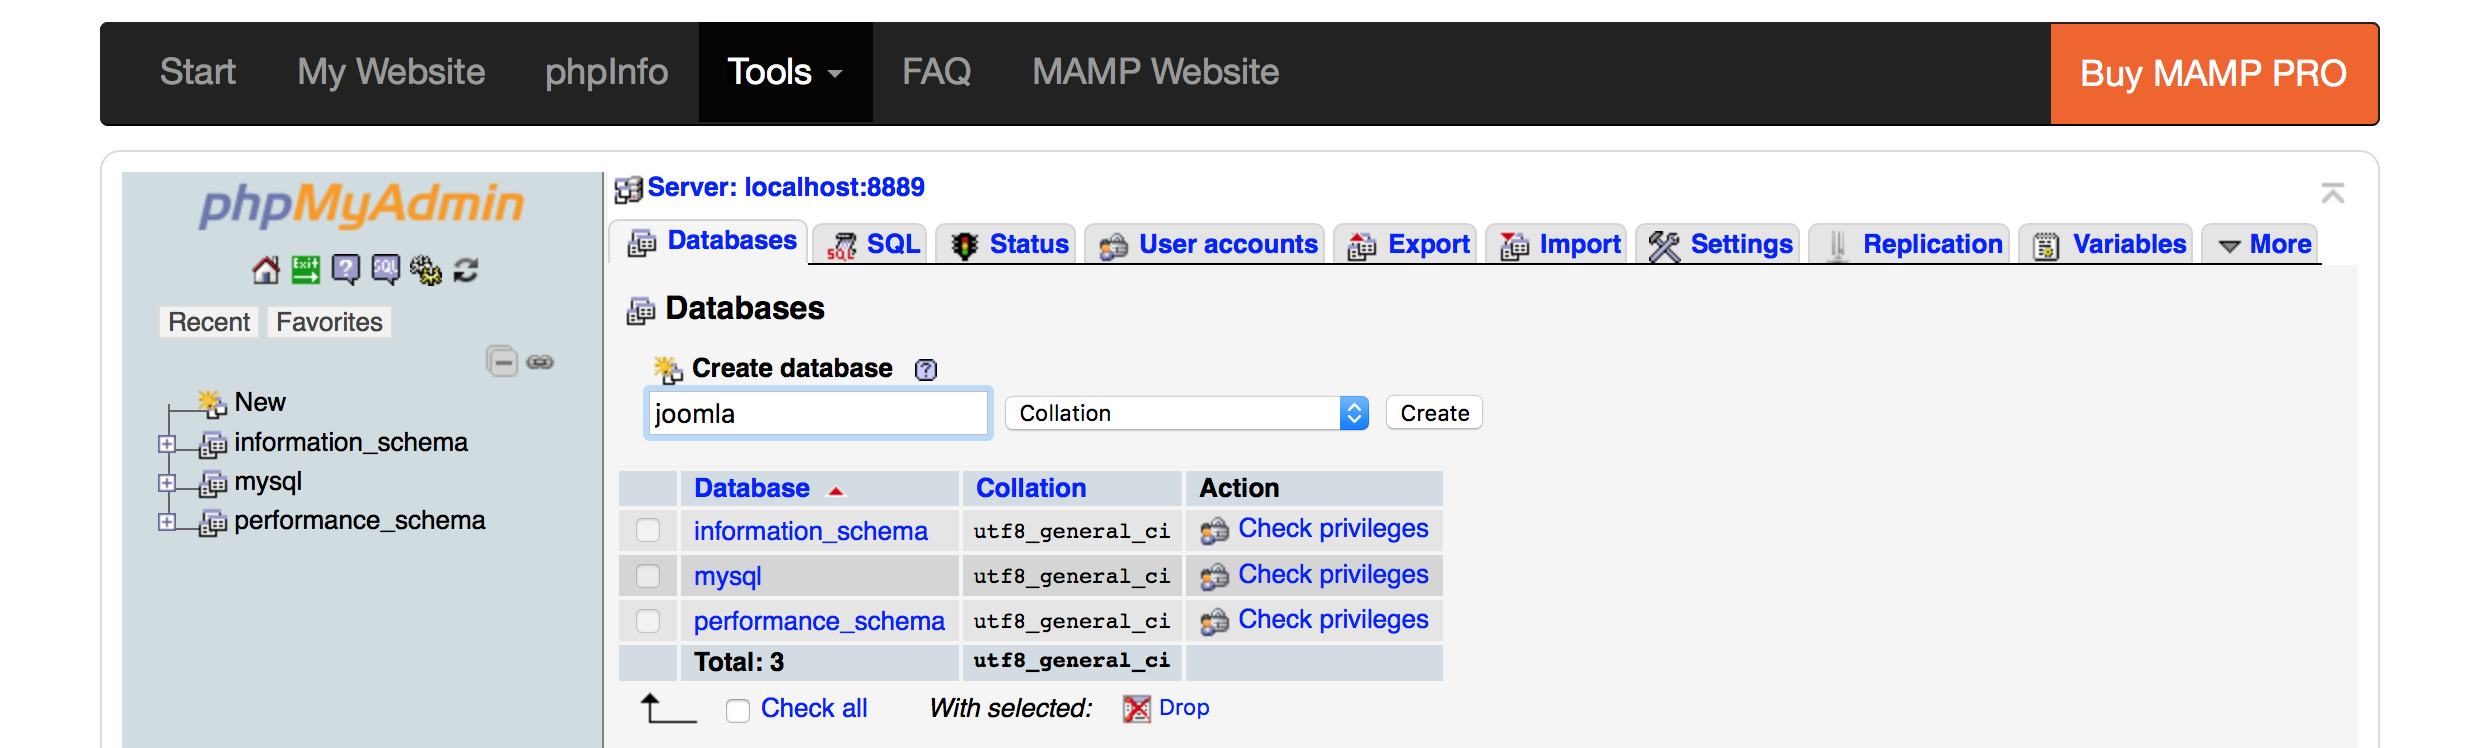Click the phpMyAdmin home icon
Viewport: 2484px width, 748px height.
[266, 270]
